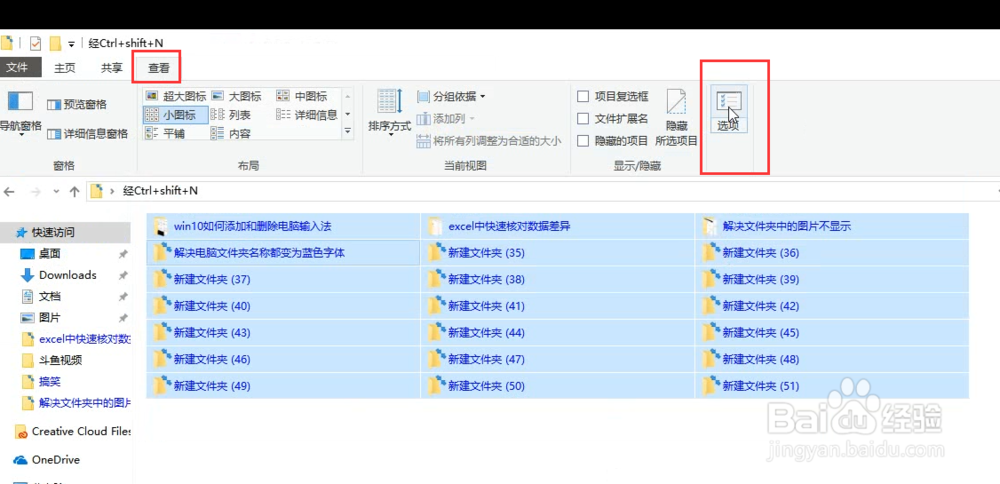Toggle the 项目复选框 checkbox
1000x484 pixels.
point(582,96)
